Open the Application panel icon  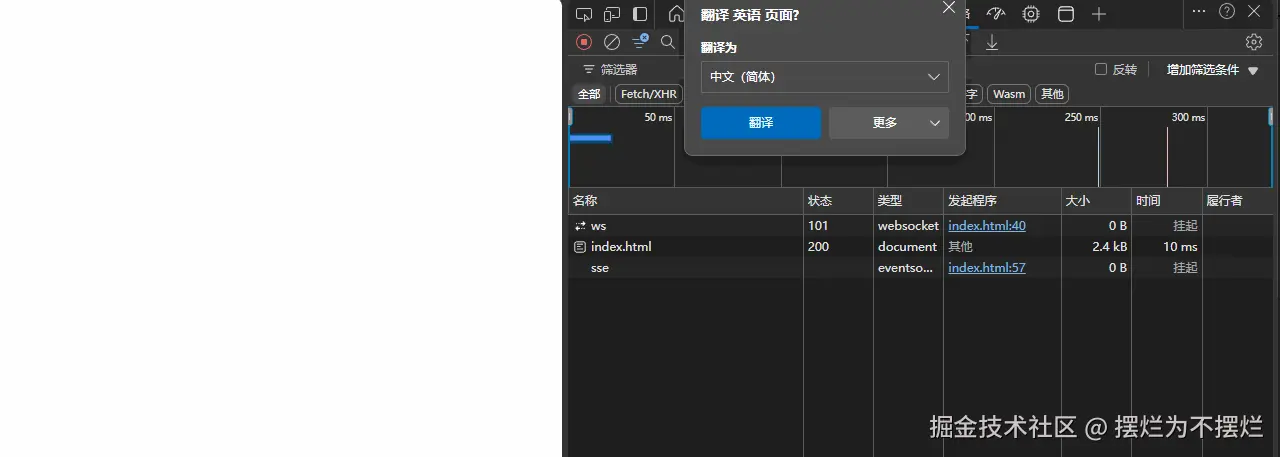(1066, 14)
